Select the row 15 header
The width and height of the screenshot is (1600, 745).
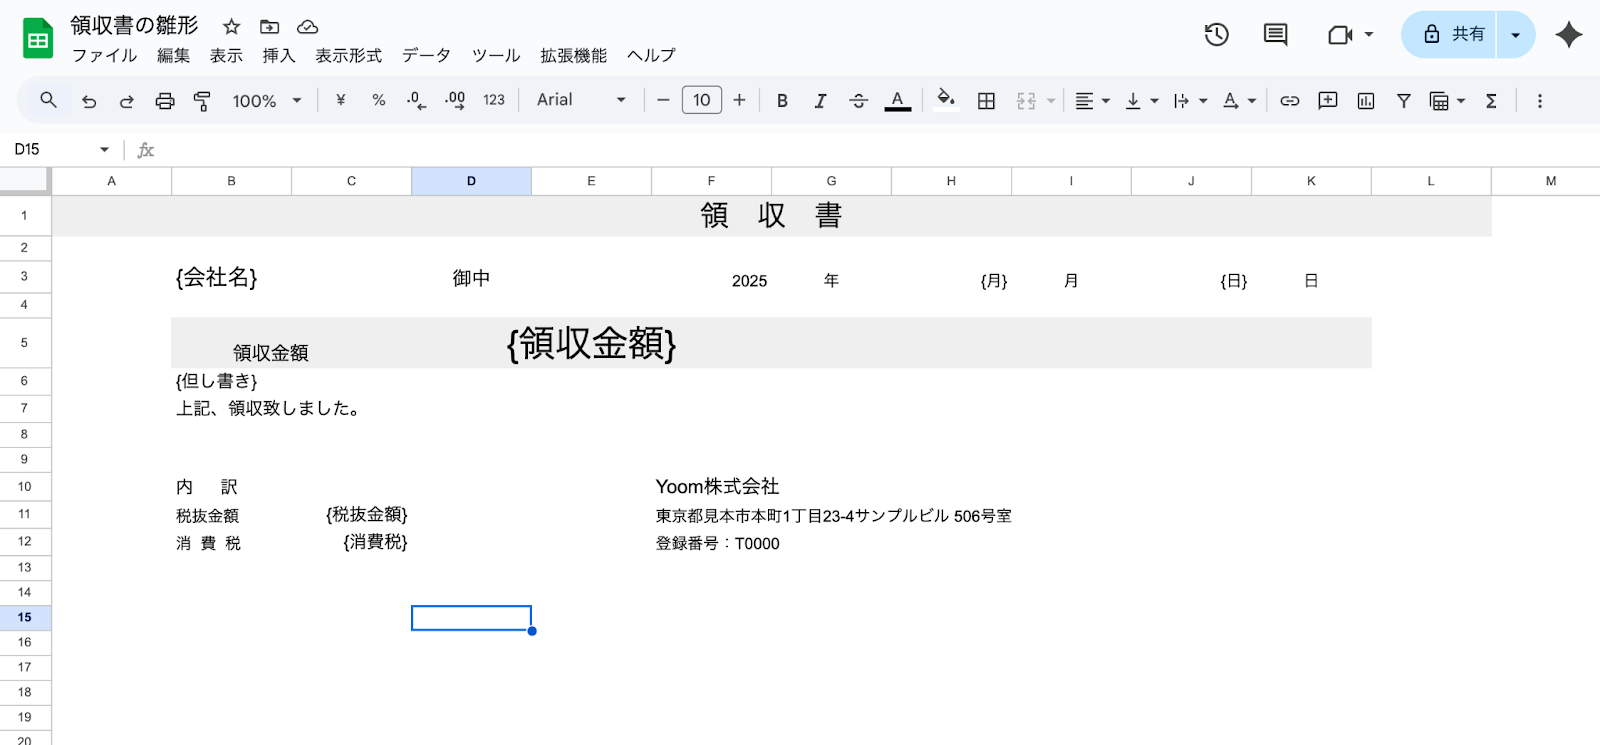[25, 618]
